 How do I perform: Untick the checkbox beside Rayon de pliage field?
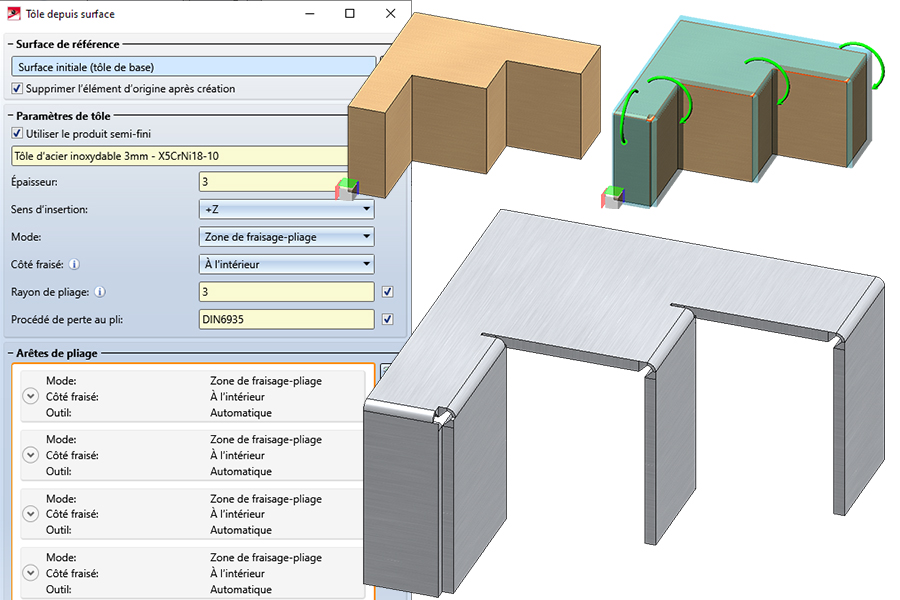[388, 292]
